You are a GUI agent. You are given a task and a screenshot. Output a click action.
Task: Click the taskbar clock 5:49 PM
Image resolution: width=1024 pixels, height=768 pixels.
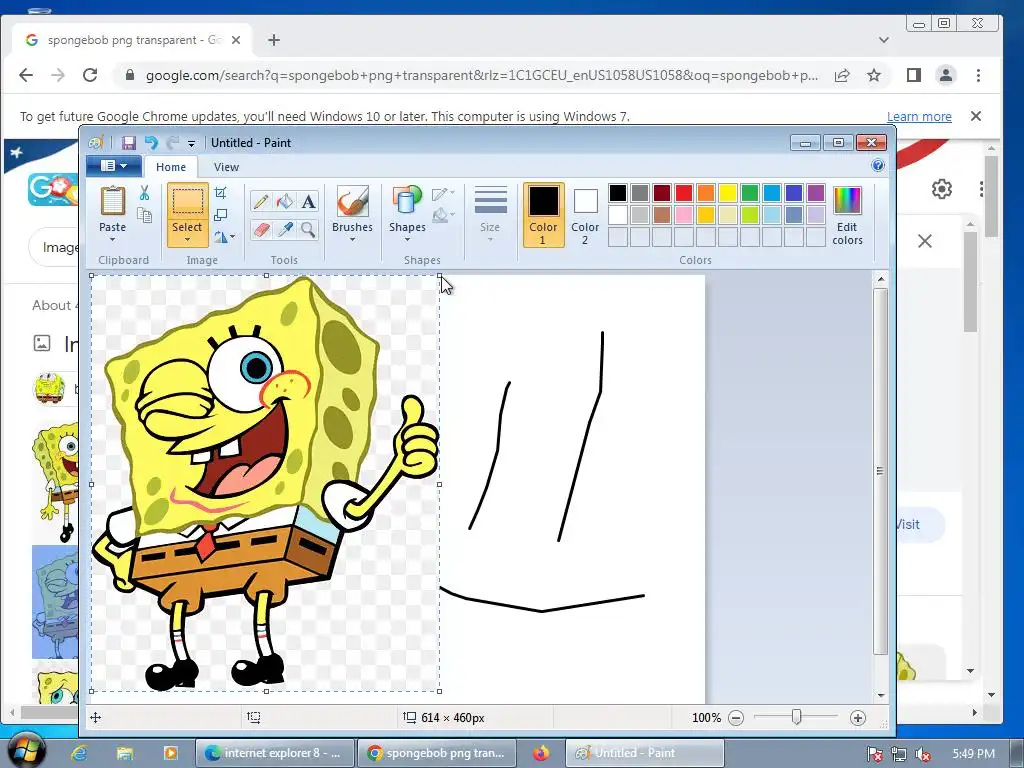pyautogui.click(x=973, y=754)
